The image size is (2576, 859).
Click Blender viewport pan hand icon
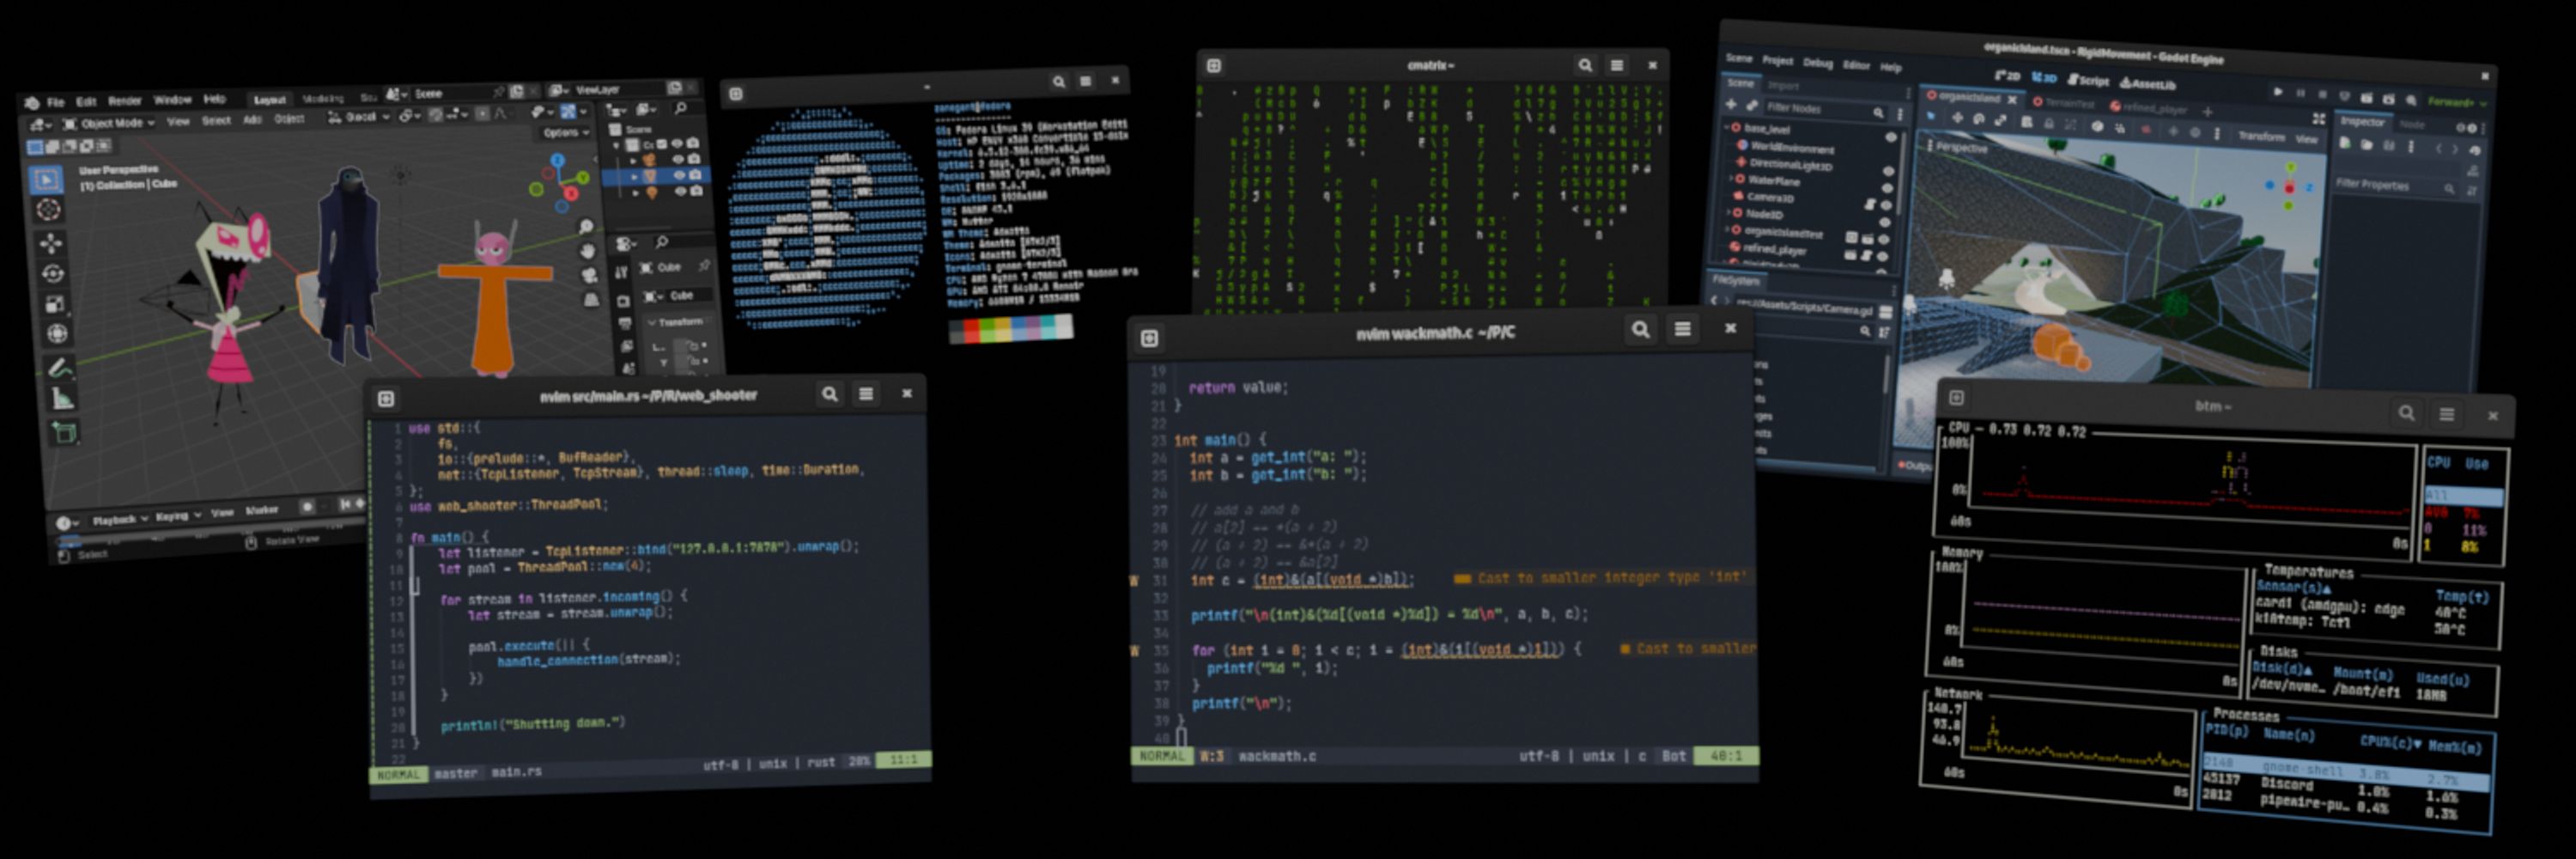588,251
